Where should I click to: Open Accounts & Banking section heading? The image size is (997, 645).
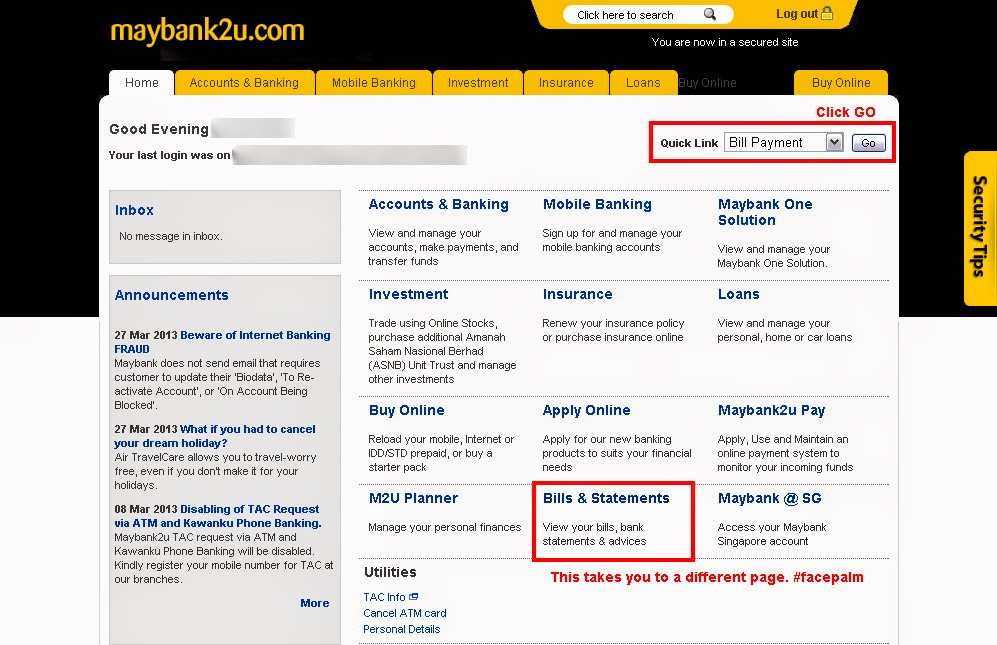[x=439, y=204]
